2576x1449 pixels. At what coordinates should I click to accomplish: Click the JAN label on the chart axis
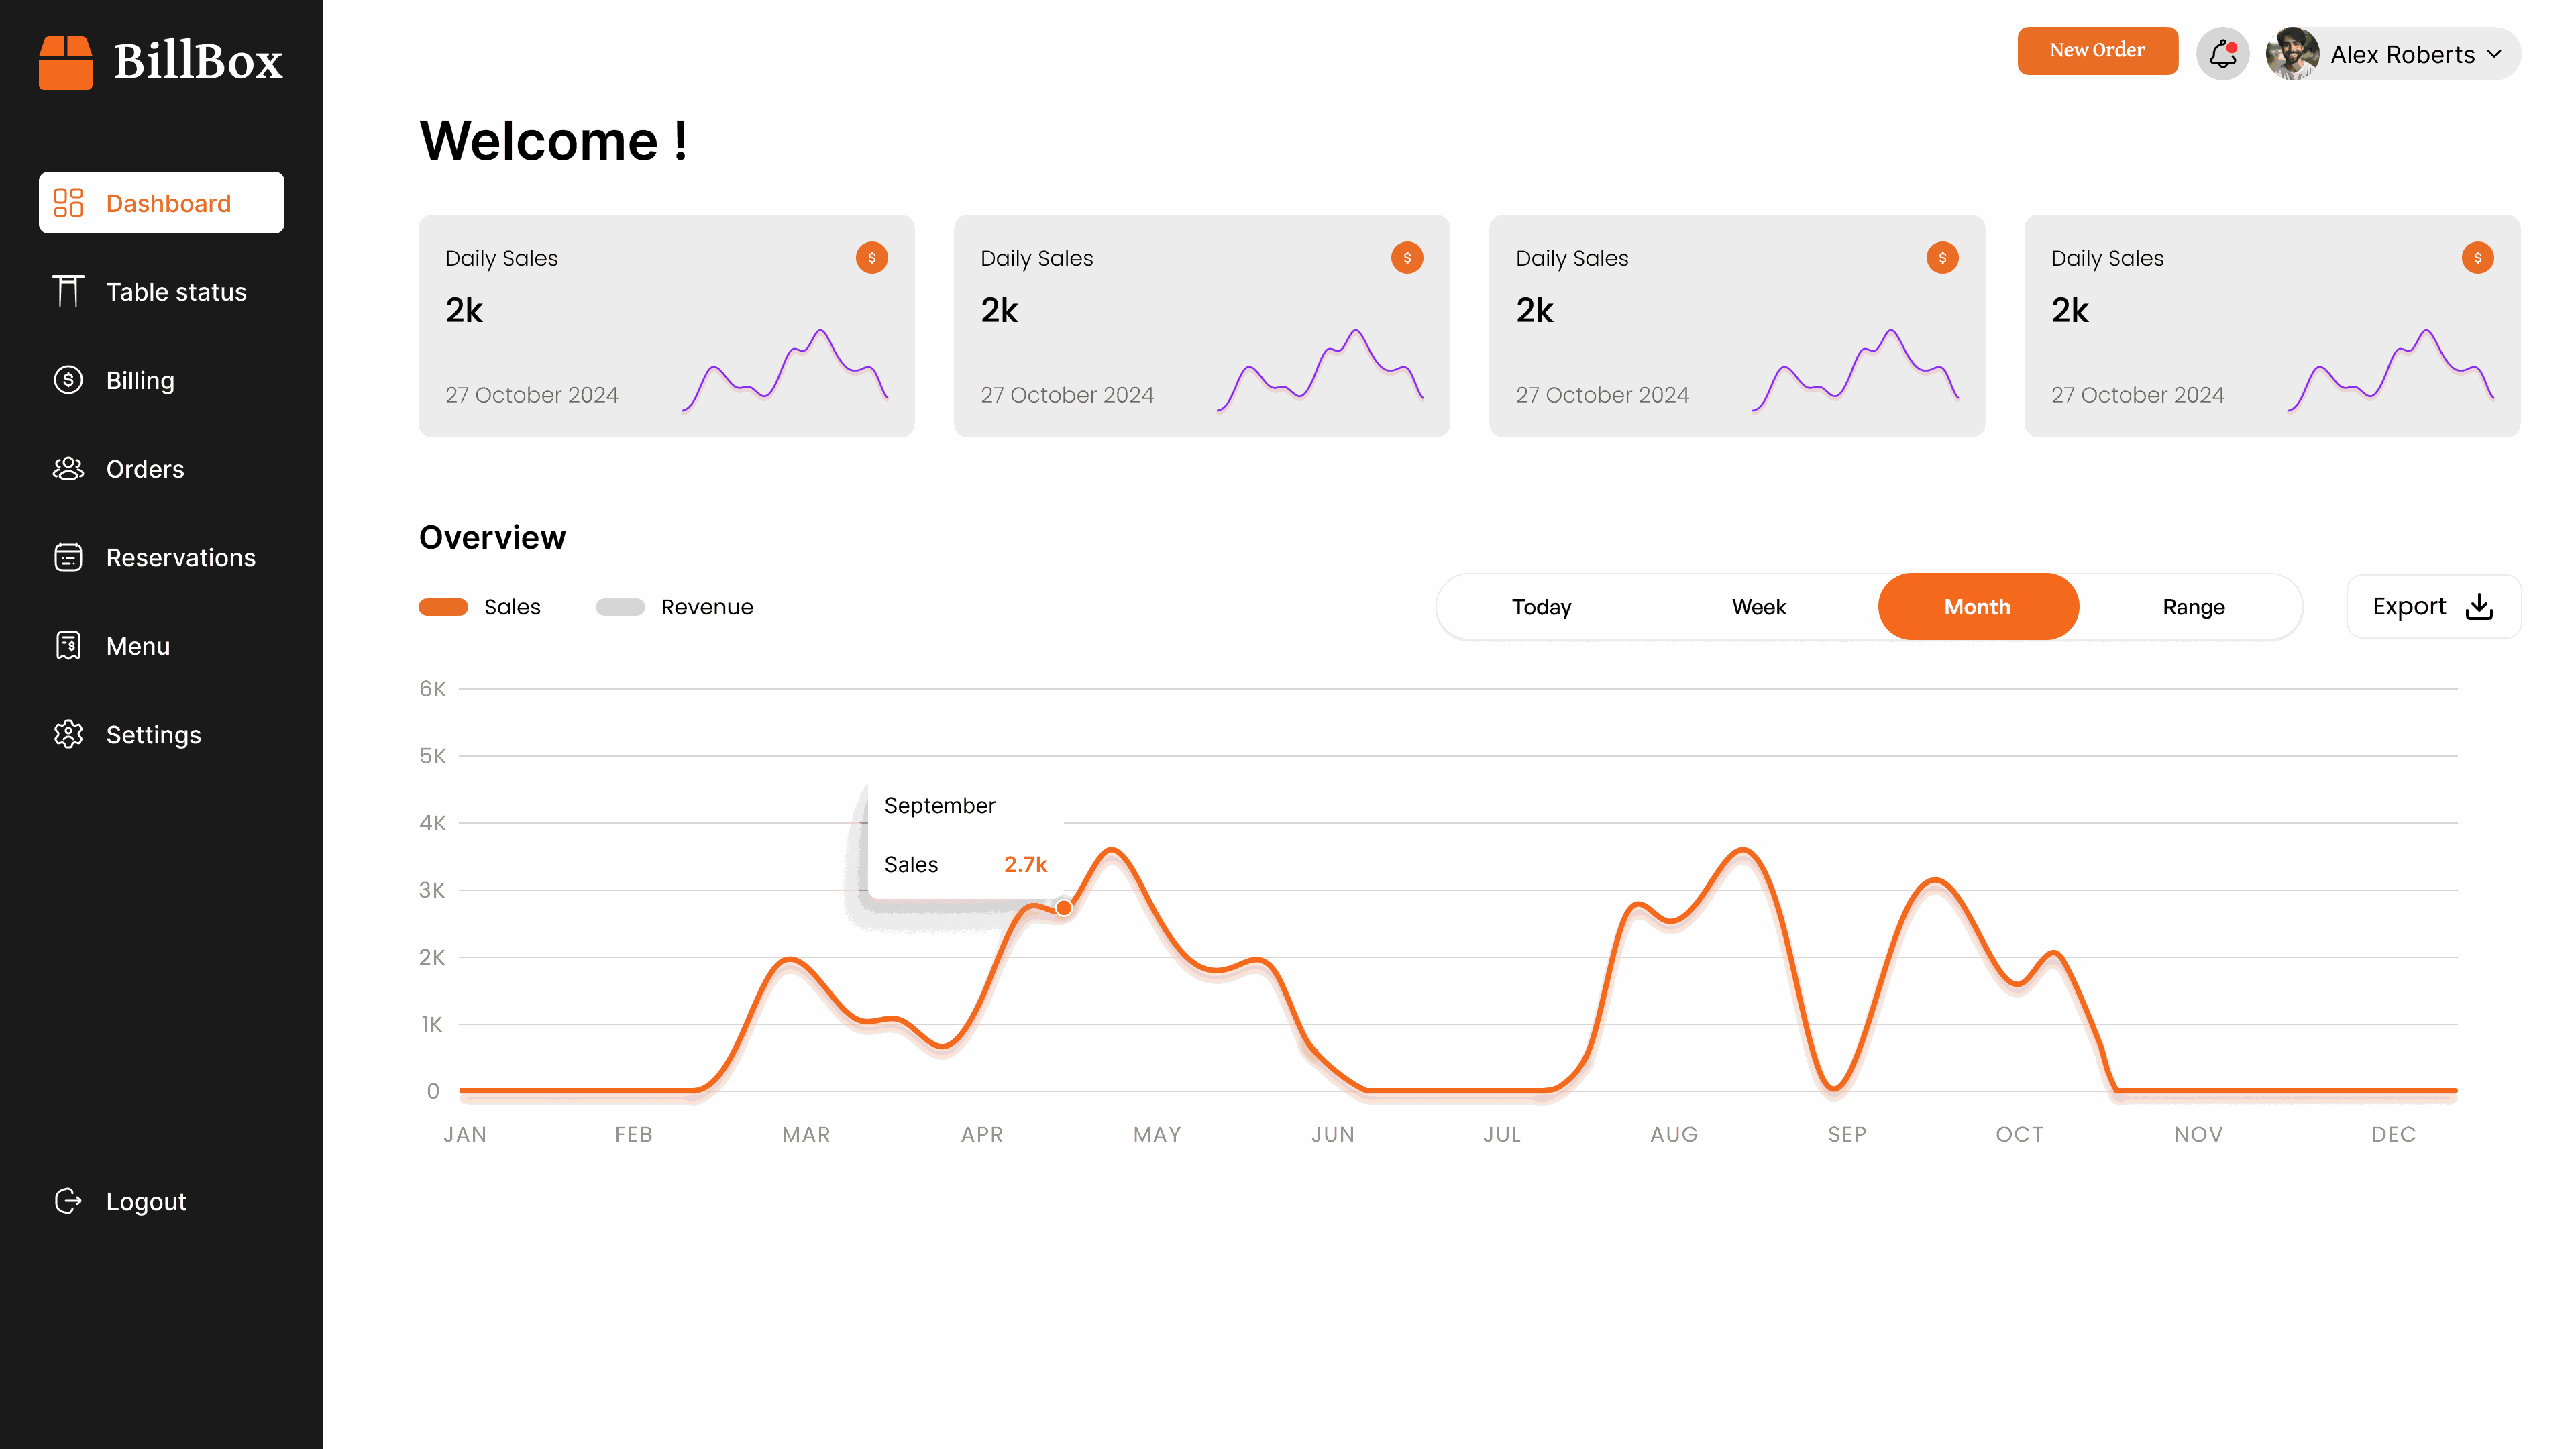pyautogui.click(x=465, y=1134)
